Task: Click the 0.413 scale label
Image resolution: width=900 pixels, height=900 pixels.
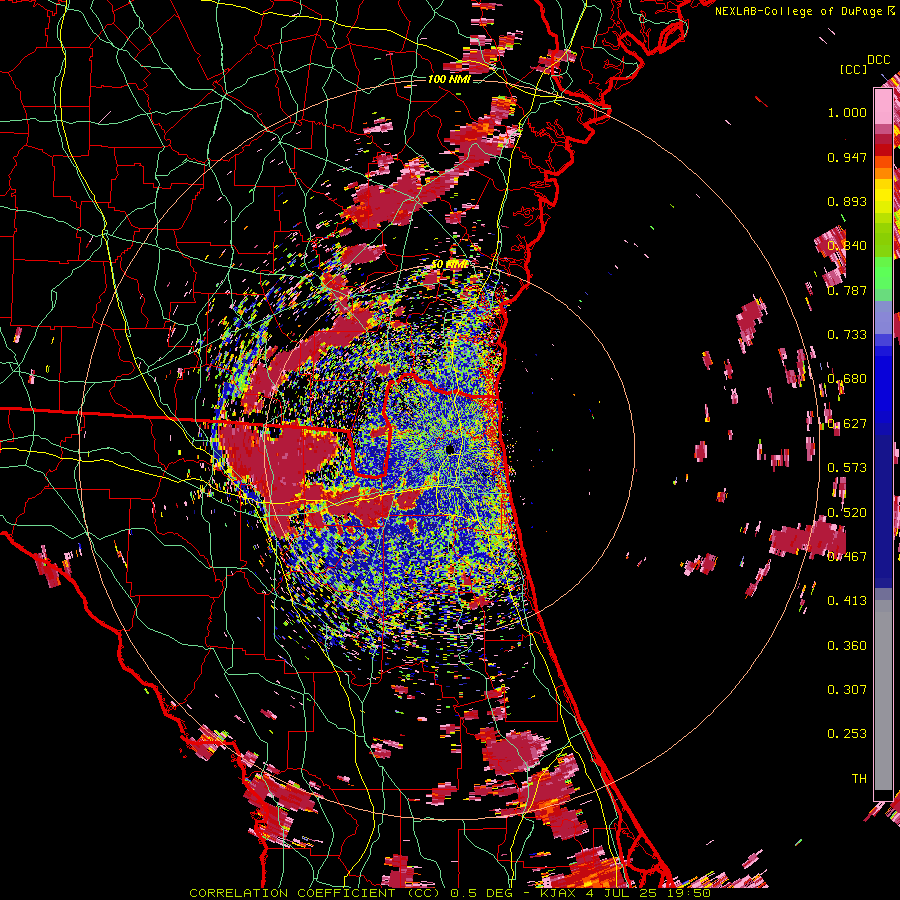Action: pos(847,601)
